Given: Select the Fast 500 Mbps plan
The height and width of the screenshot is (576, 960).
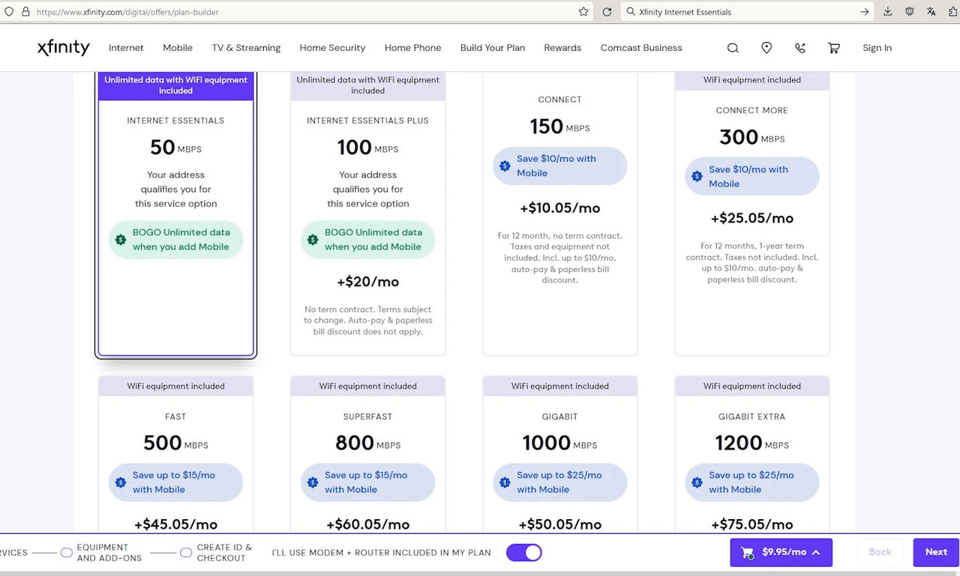Looking at the screenshot, I should [x=176, y=454].
